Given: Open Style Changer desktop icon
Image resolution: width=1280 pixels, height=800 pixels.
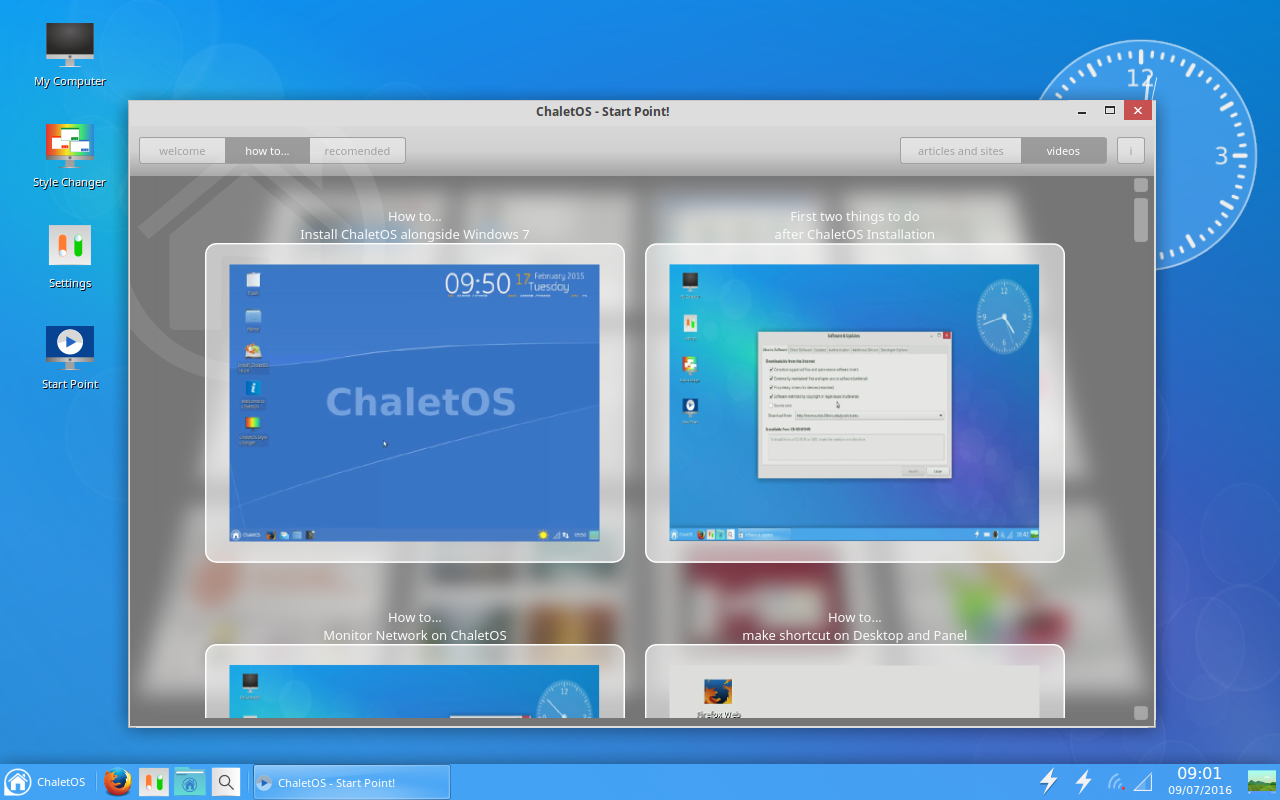Looking at the screenshot, I should 69,156.
